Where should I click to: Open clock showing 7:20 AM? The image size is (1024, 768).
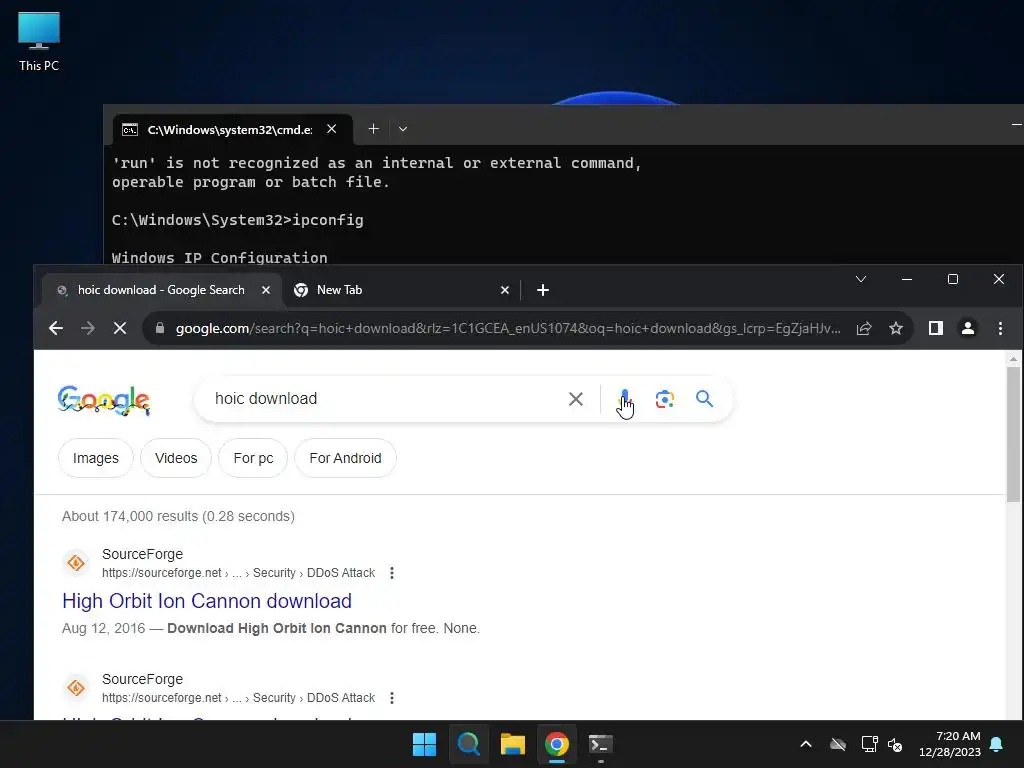(950, 744)
